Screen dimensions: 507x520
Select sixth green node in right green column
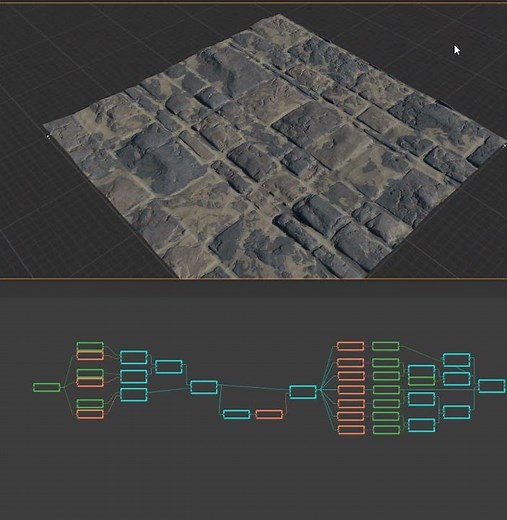(386, 416)
